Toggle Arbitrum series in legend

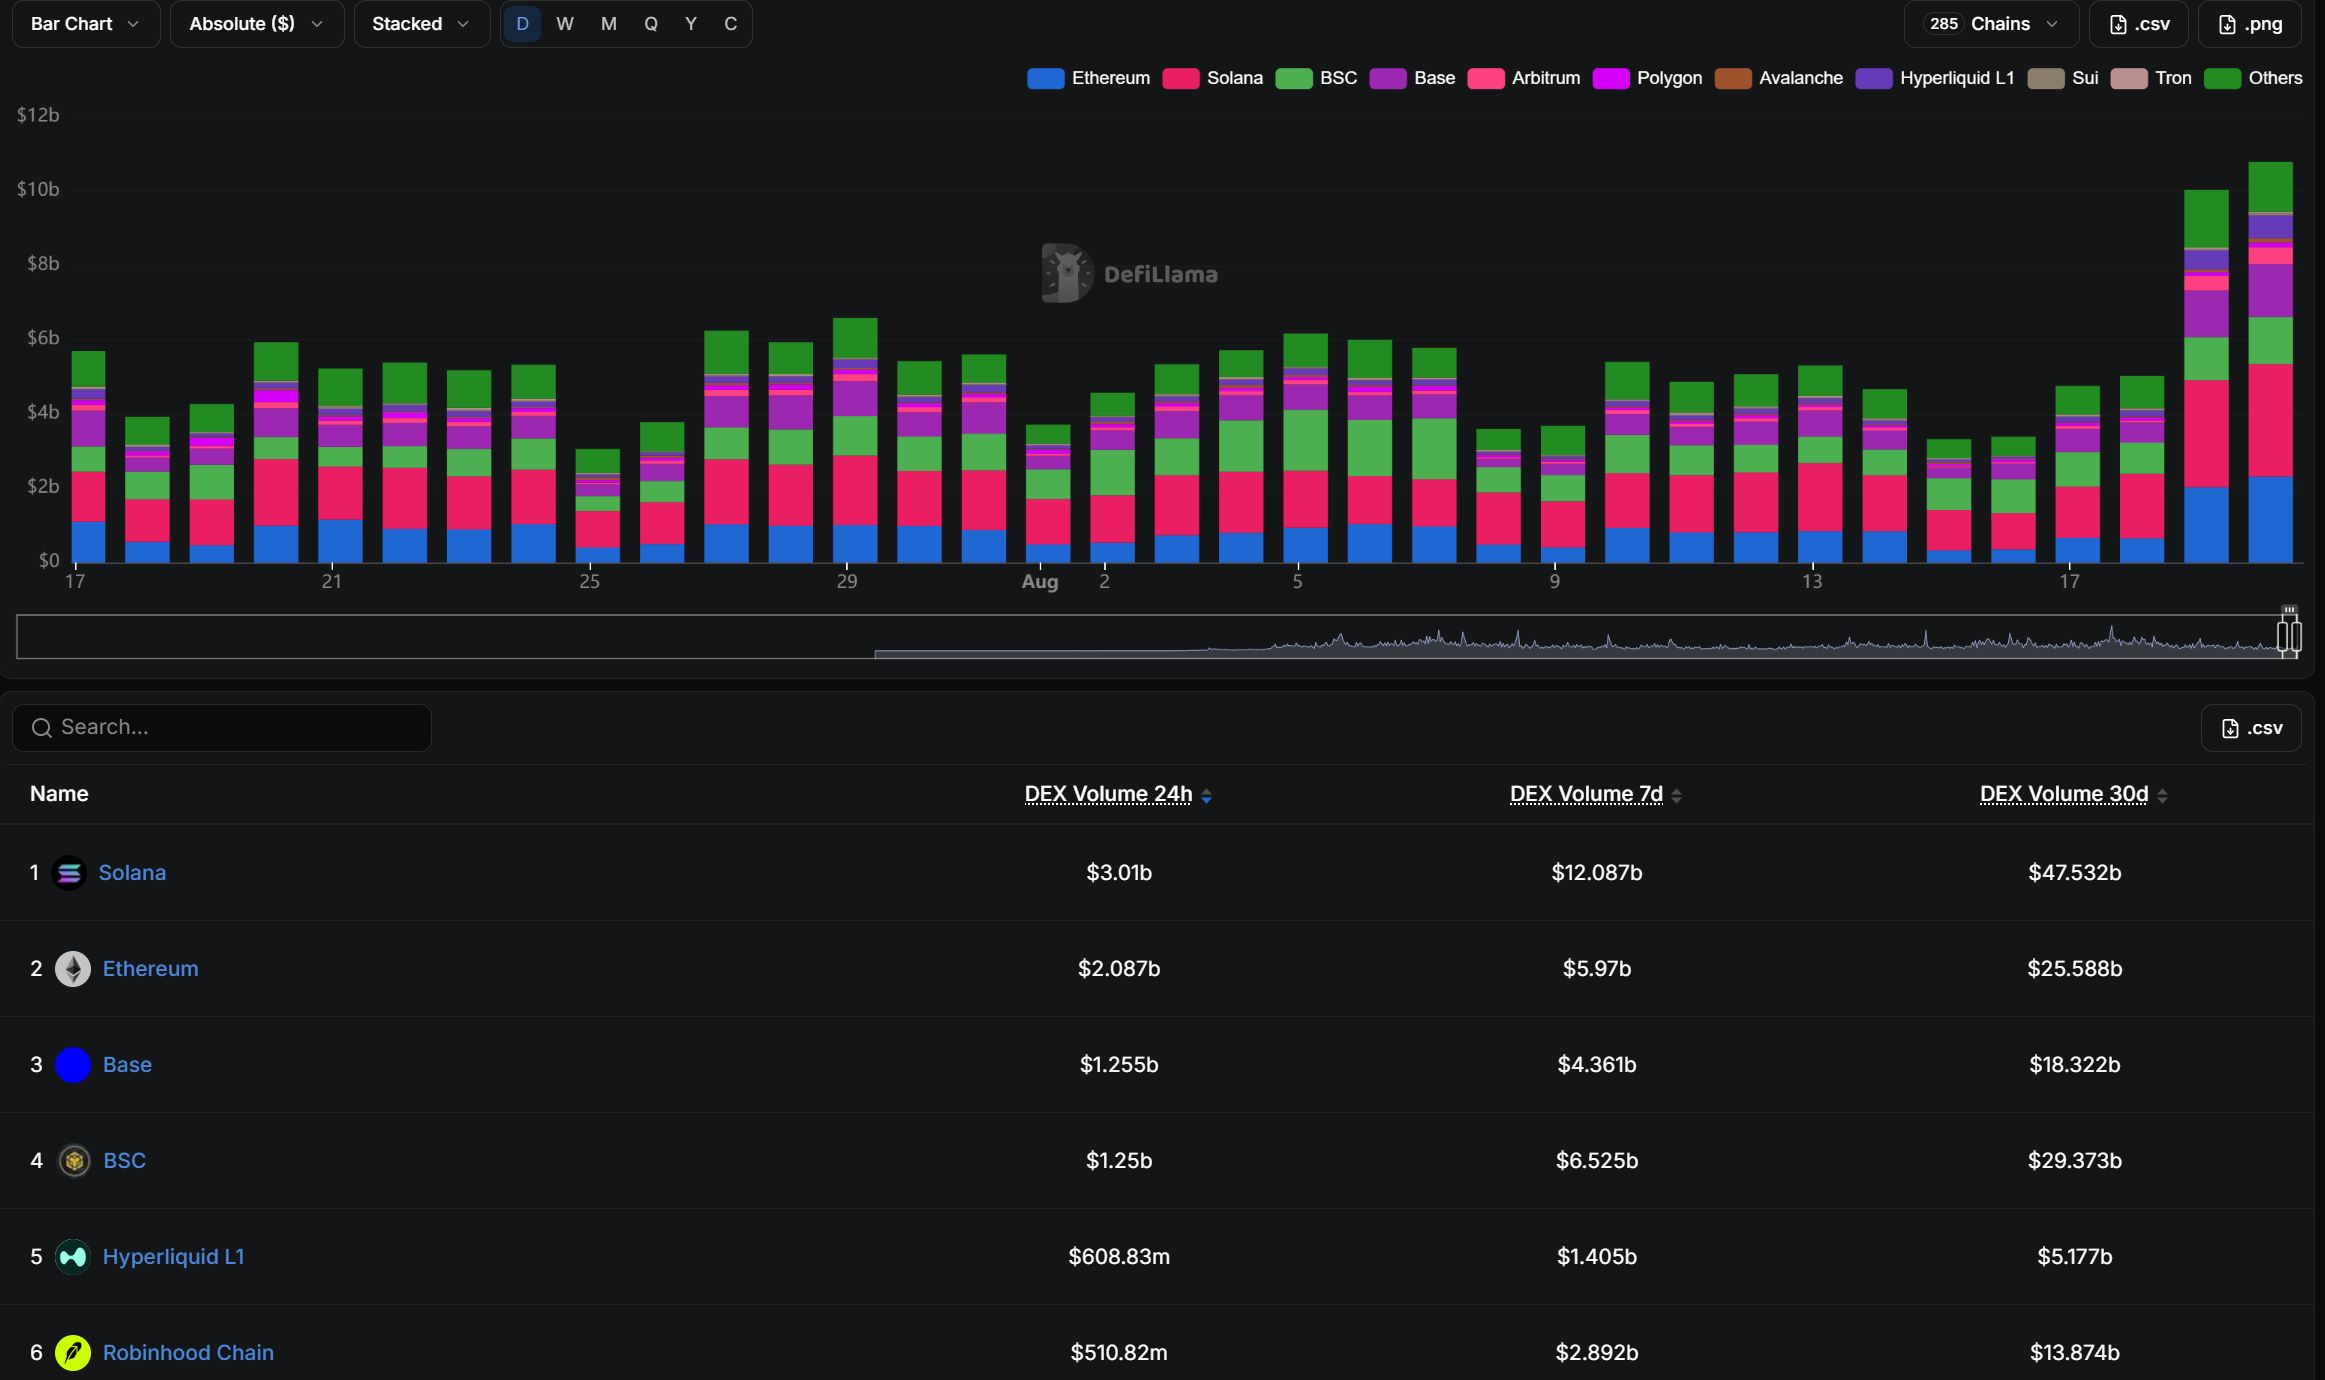[x=1524, y=78]
